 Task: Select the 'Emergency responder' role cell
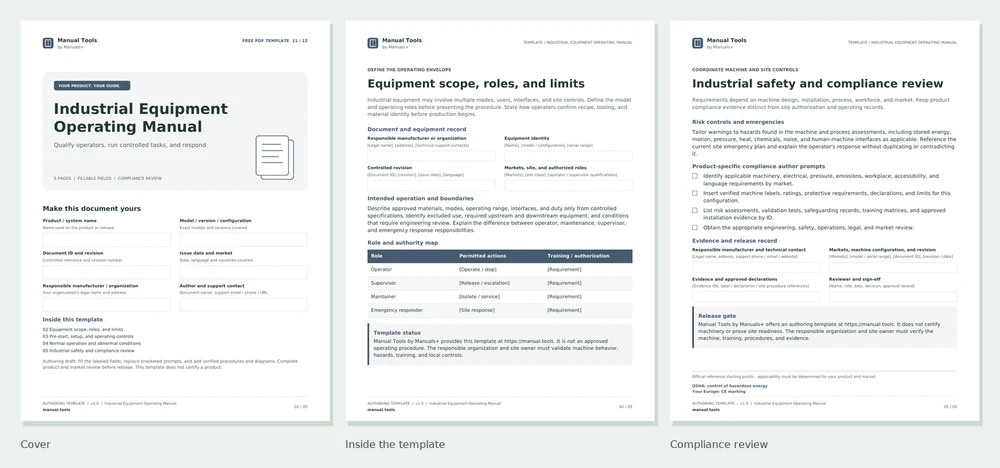tap(396, 310)
